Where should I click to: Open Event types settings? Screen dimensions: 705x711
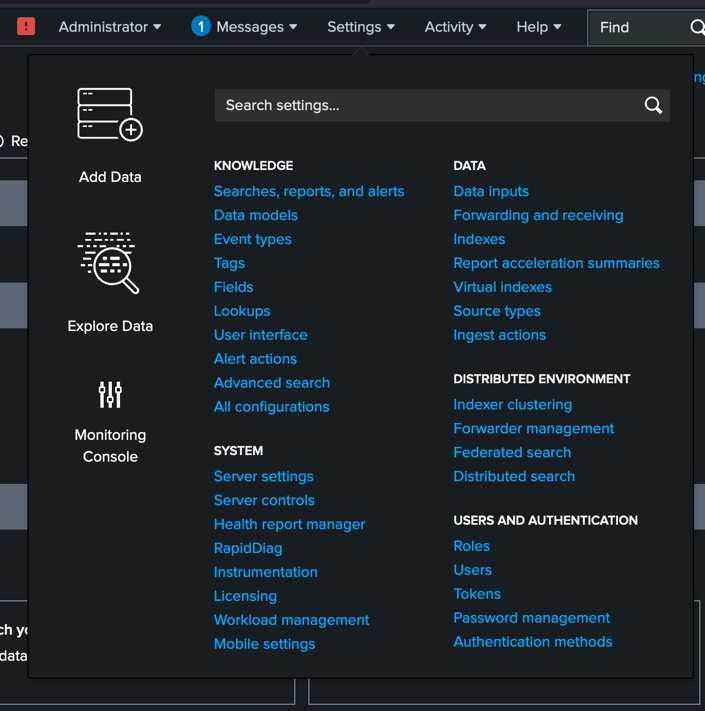click(x=253, y=239)
